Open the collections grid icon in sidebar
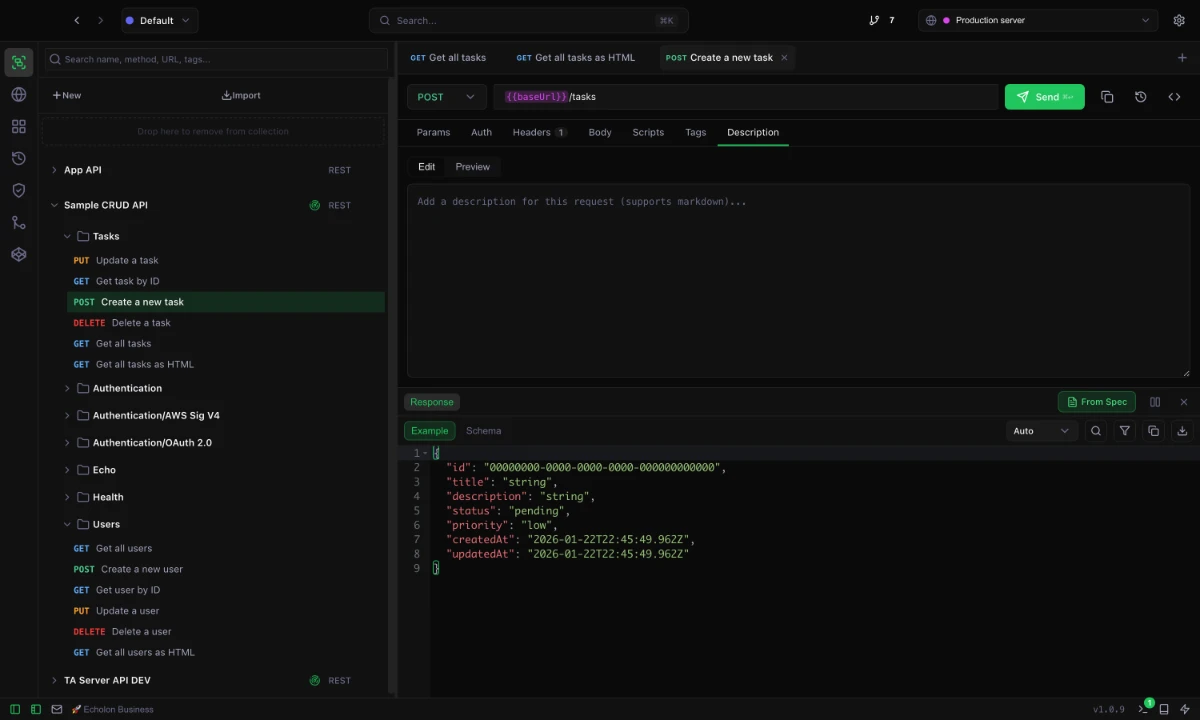This screenshot has width=1200, height=720. click(18, 127)
